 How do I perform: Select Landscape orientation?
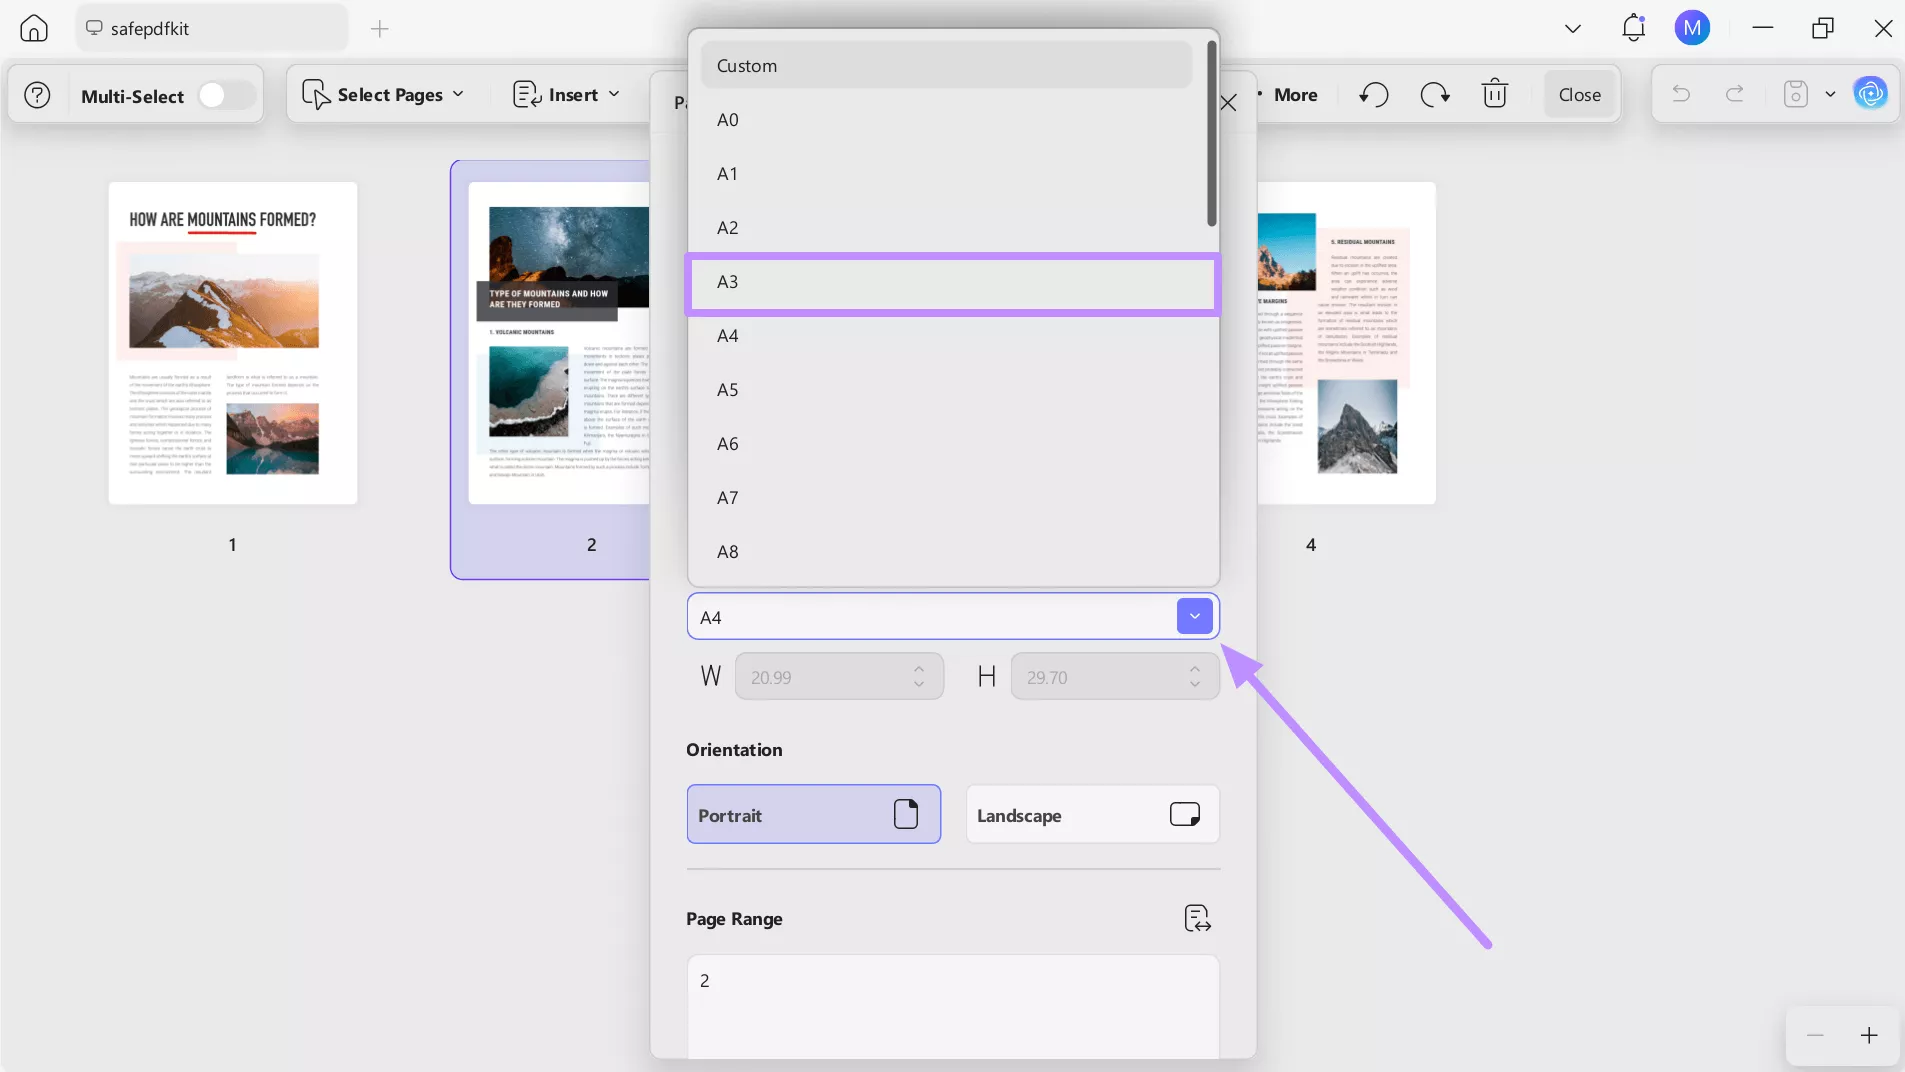pos(1092,815)
